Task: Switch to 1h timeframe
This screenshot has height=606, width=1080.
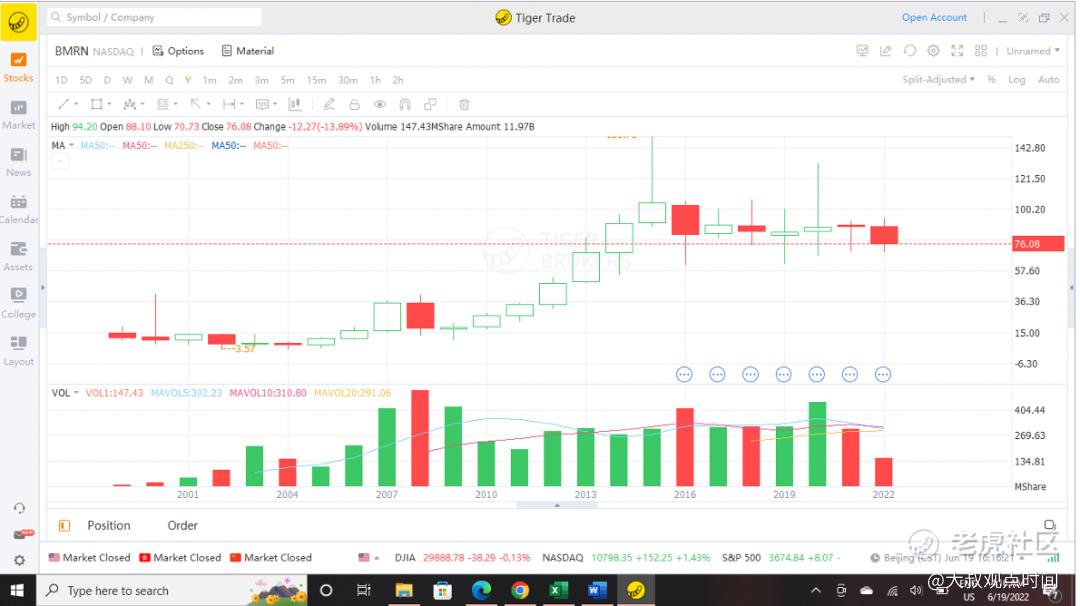Action: [x=375, y=80]
